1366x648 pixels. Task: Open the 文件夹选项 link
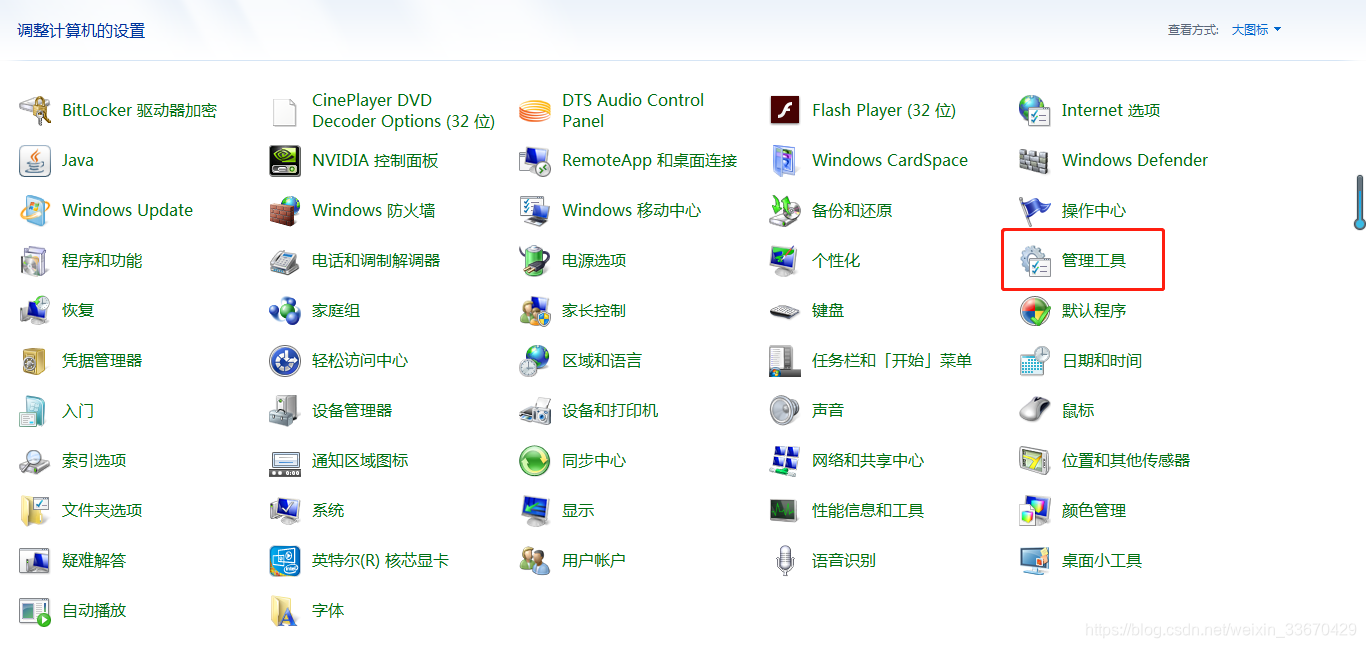102,510
